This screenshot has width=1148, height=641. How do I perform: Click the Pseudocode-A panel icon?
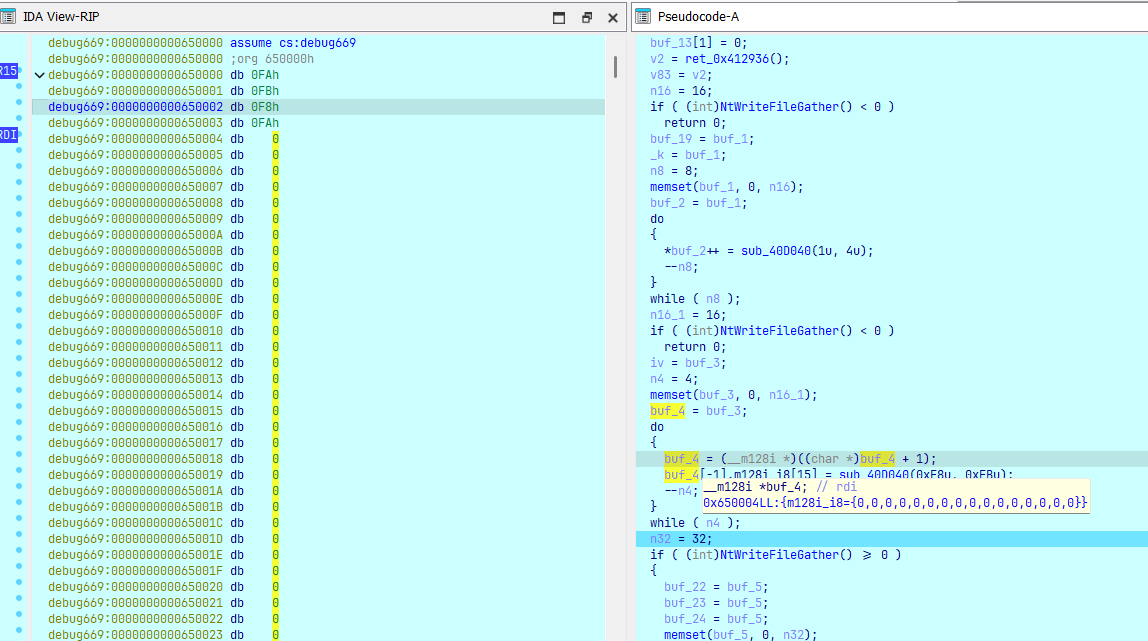[644, 17]
